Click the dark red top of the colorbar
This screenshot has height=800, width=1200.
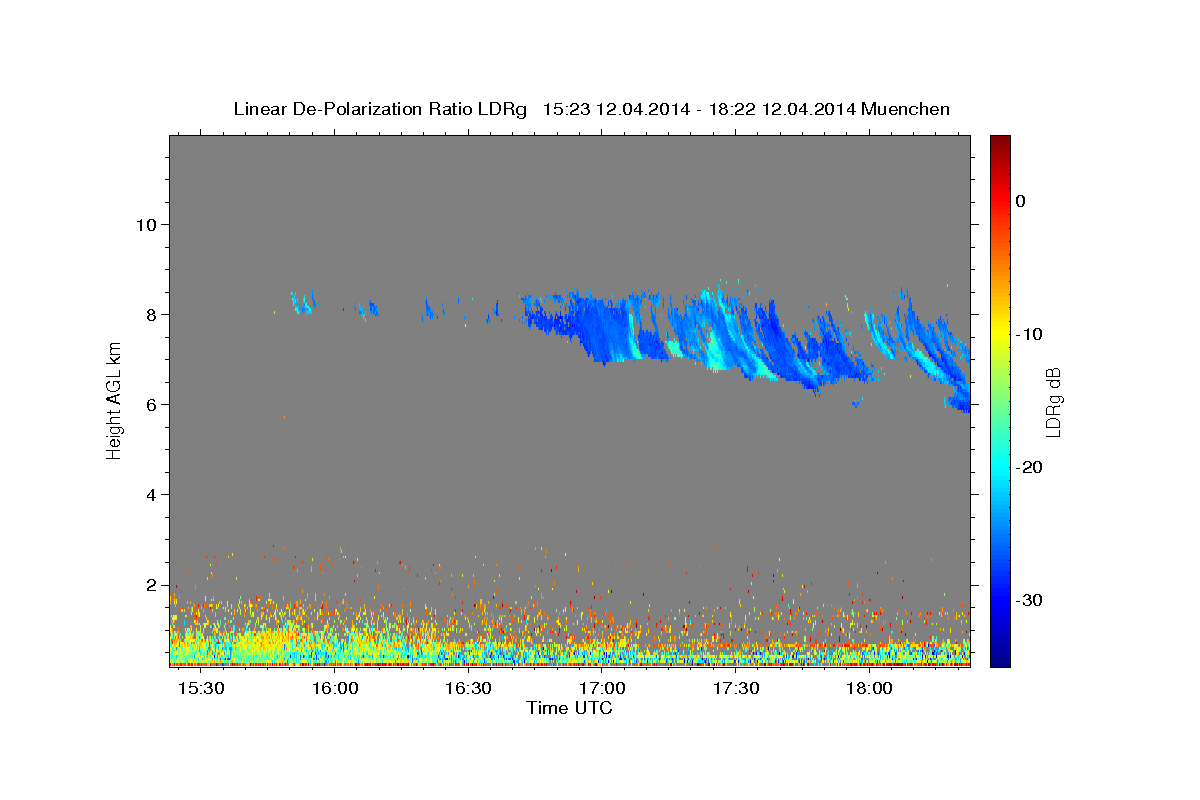click(x=1000, y=142)
